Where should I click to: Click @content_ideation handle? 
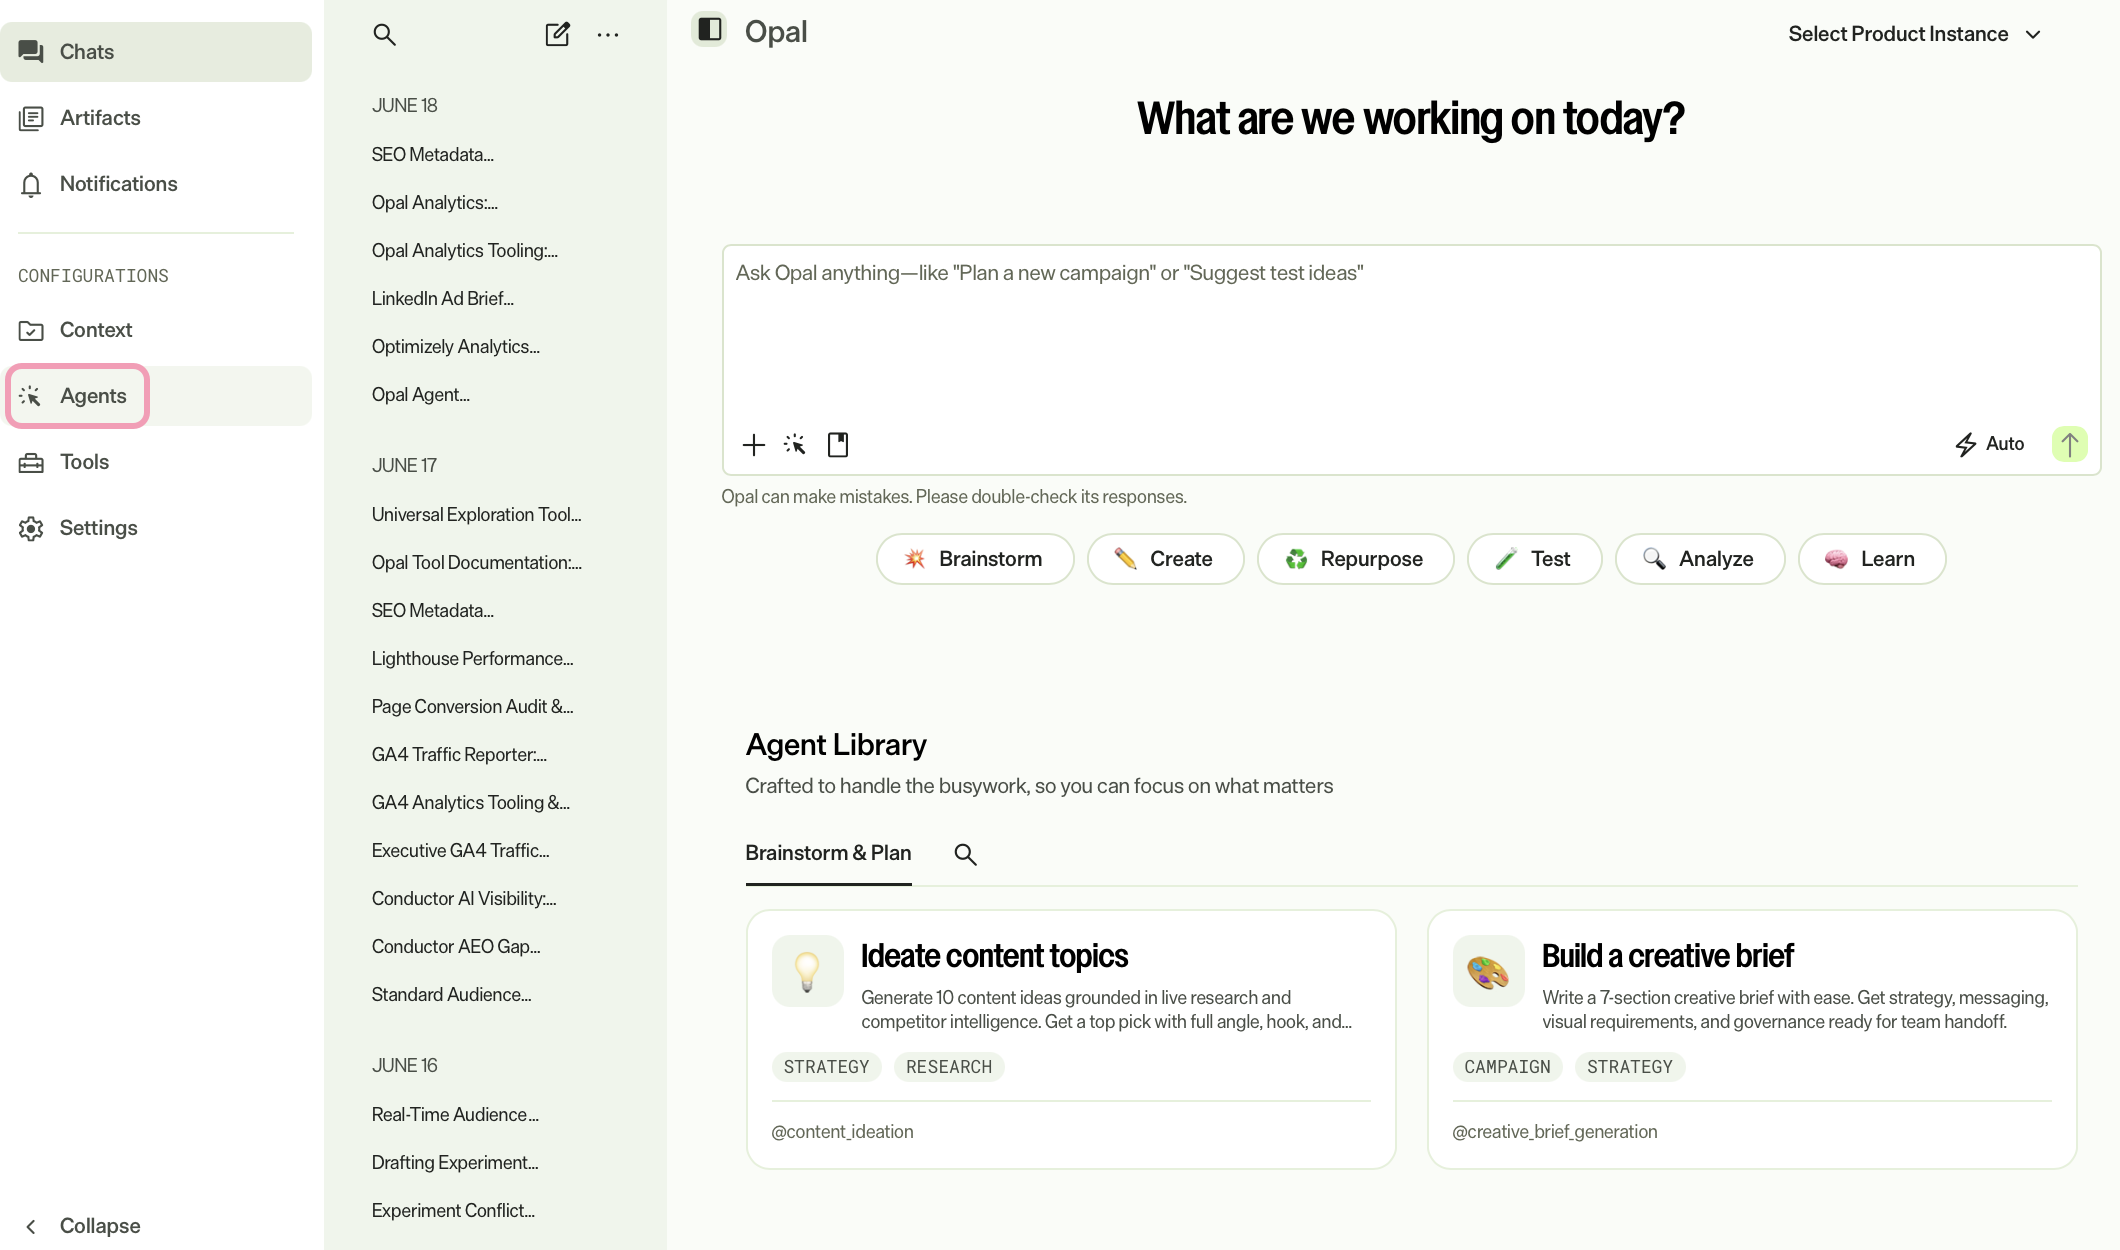tap(842, 1132)
